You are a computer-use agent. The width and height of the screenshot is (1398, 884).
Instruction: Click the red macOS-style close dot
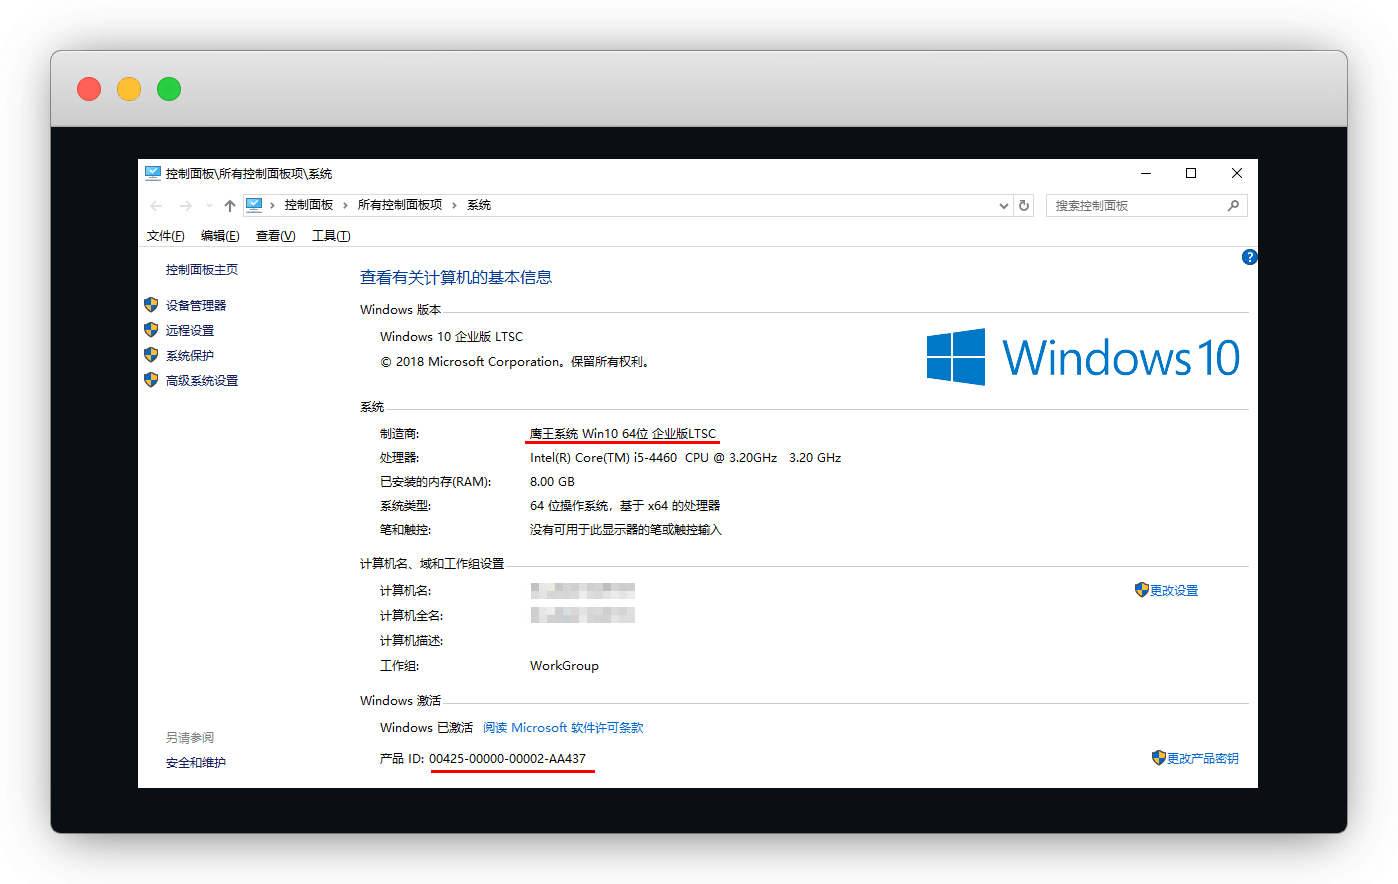[x=89, y=89]
